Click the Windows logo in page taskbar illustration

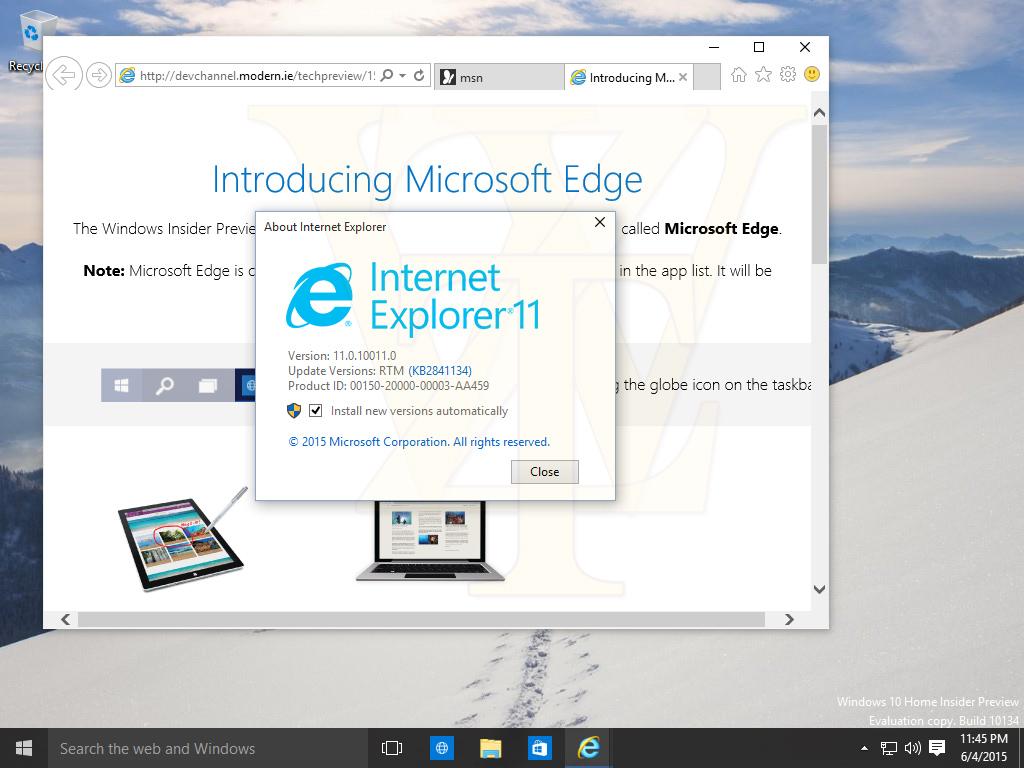121,385
